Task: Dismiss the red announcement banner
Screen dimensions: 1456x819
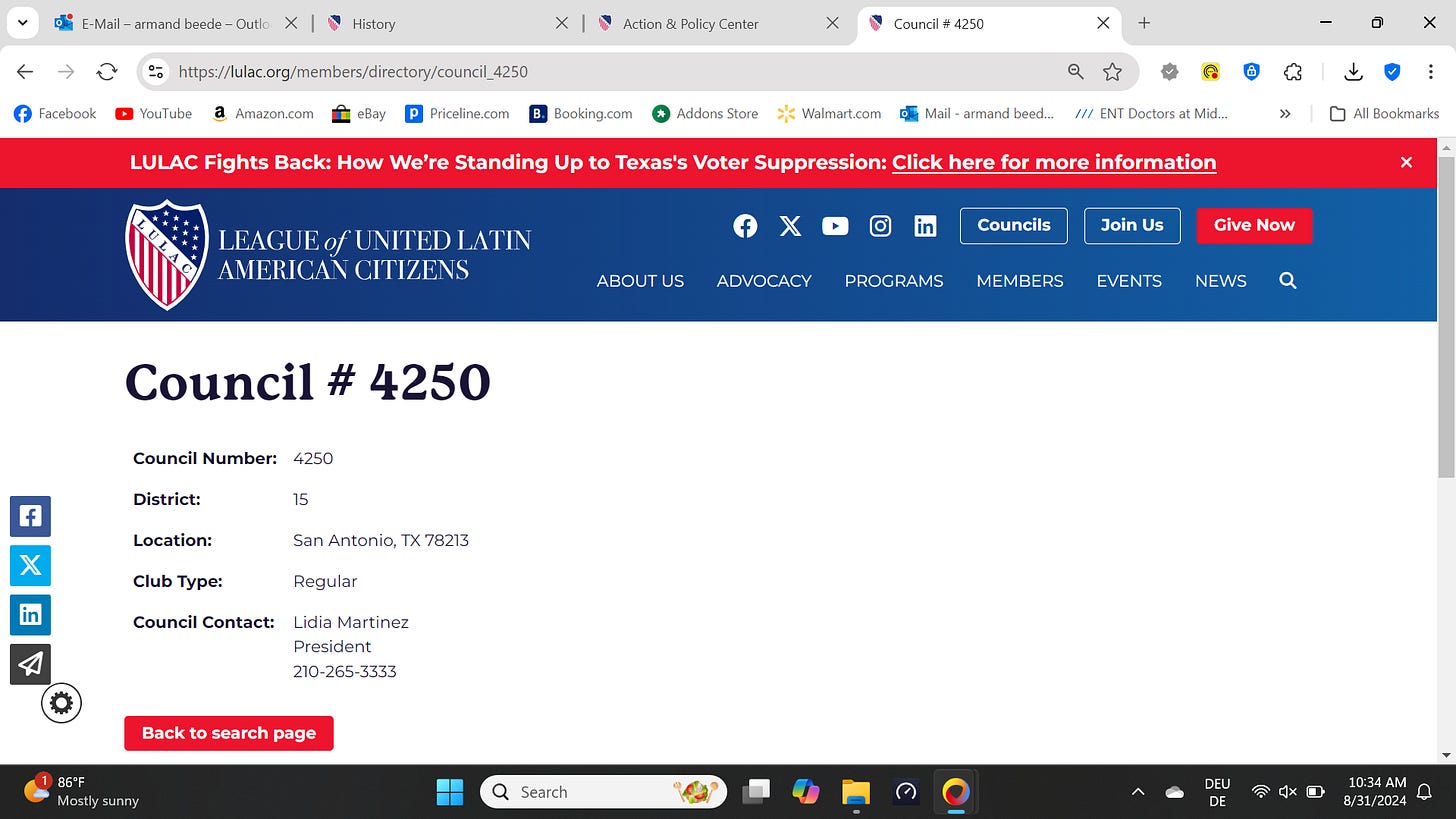Action: tap(1406, 162)
